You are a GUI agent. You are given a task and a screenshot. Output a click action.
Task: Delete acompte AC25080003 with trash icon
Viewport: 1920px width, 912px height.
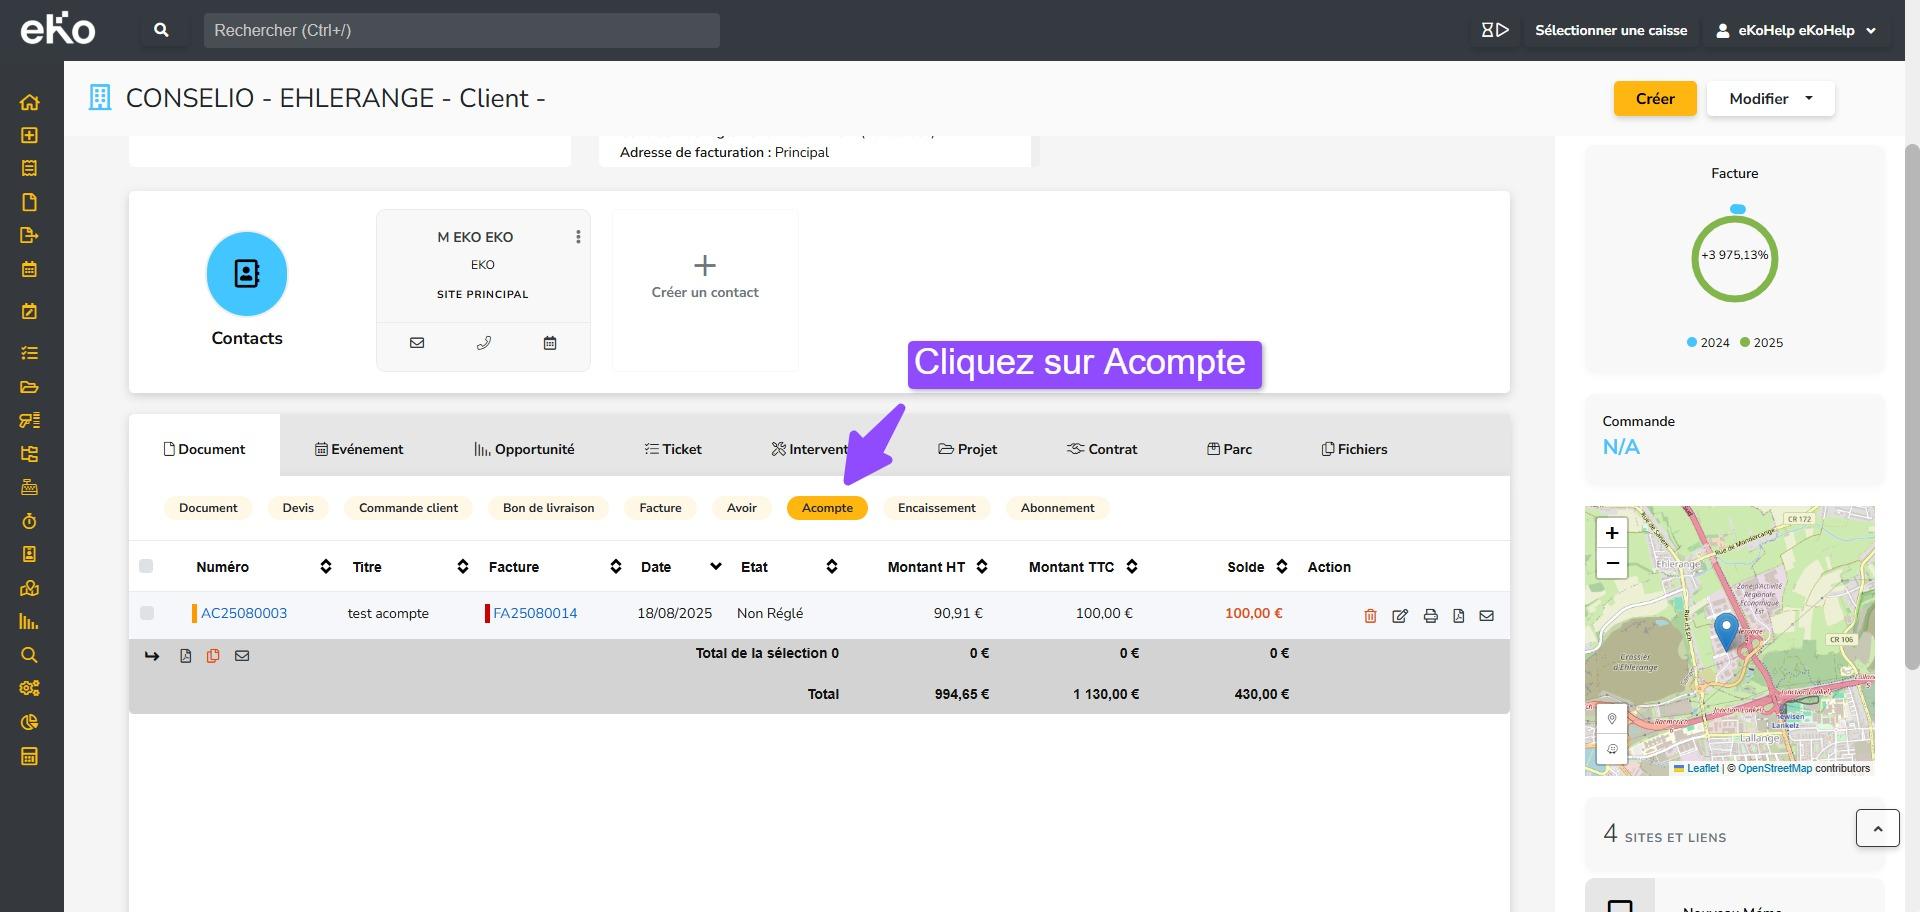(x=1370, y=616)
